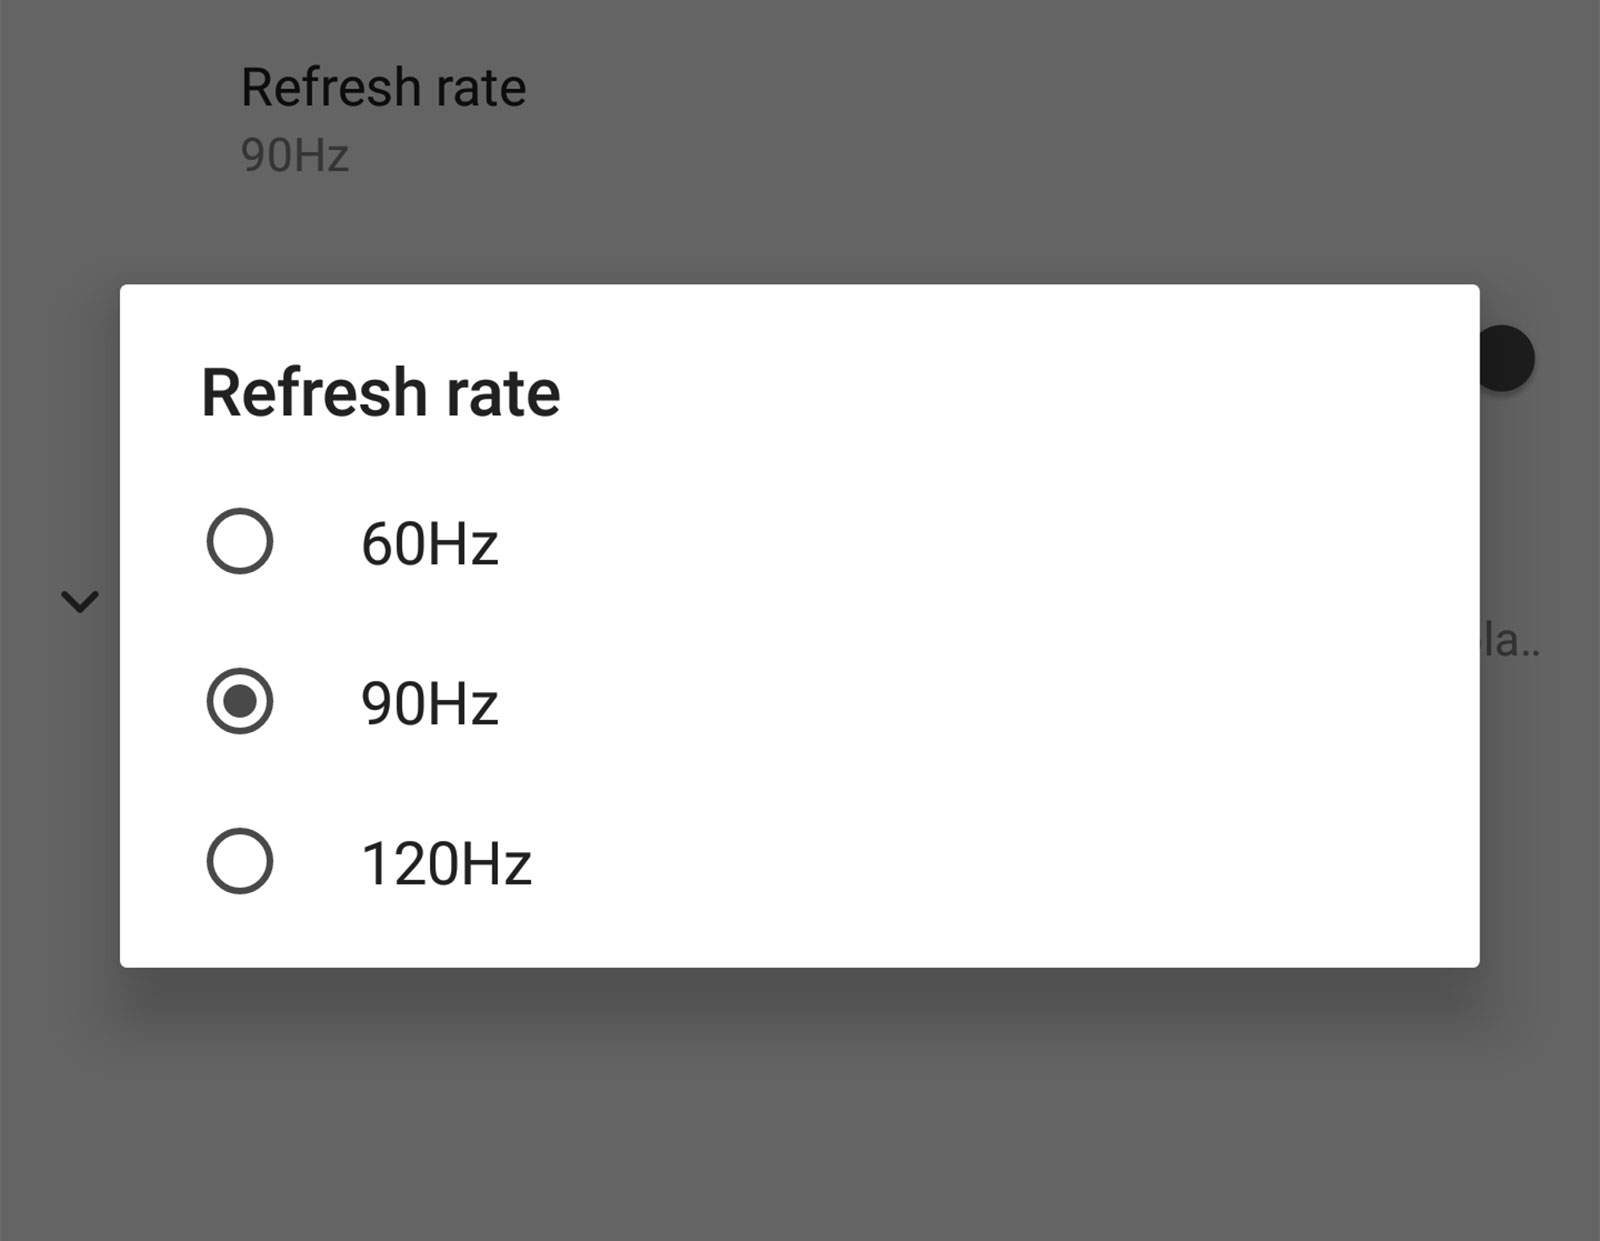Click dimmed strip left of the dialog
This screenshot has height=1241, width=1600.
click(x=58, y=800)
